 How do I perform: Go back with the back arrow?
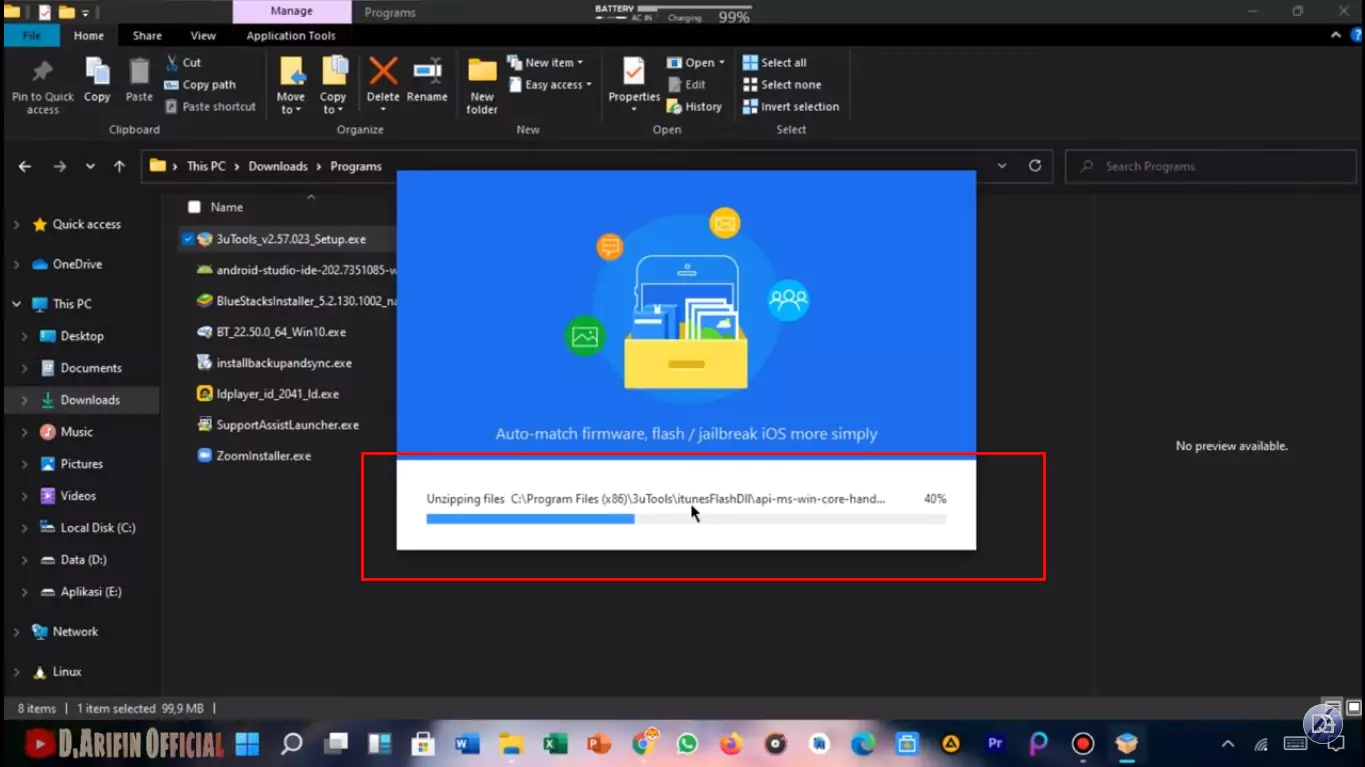tap(25, 166)
